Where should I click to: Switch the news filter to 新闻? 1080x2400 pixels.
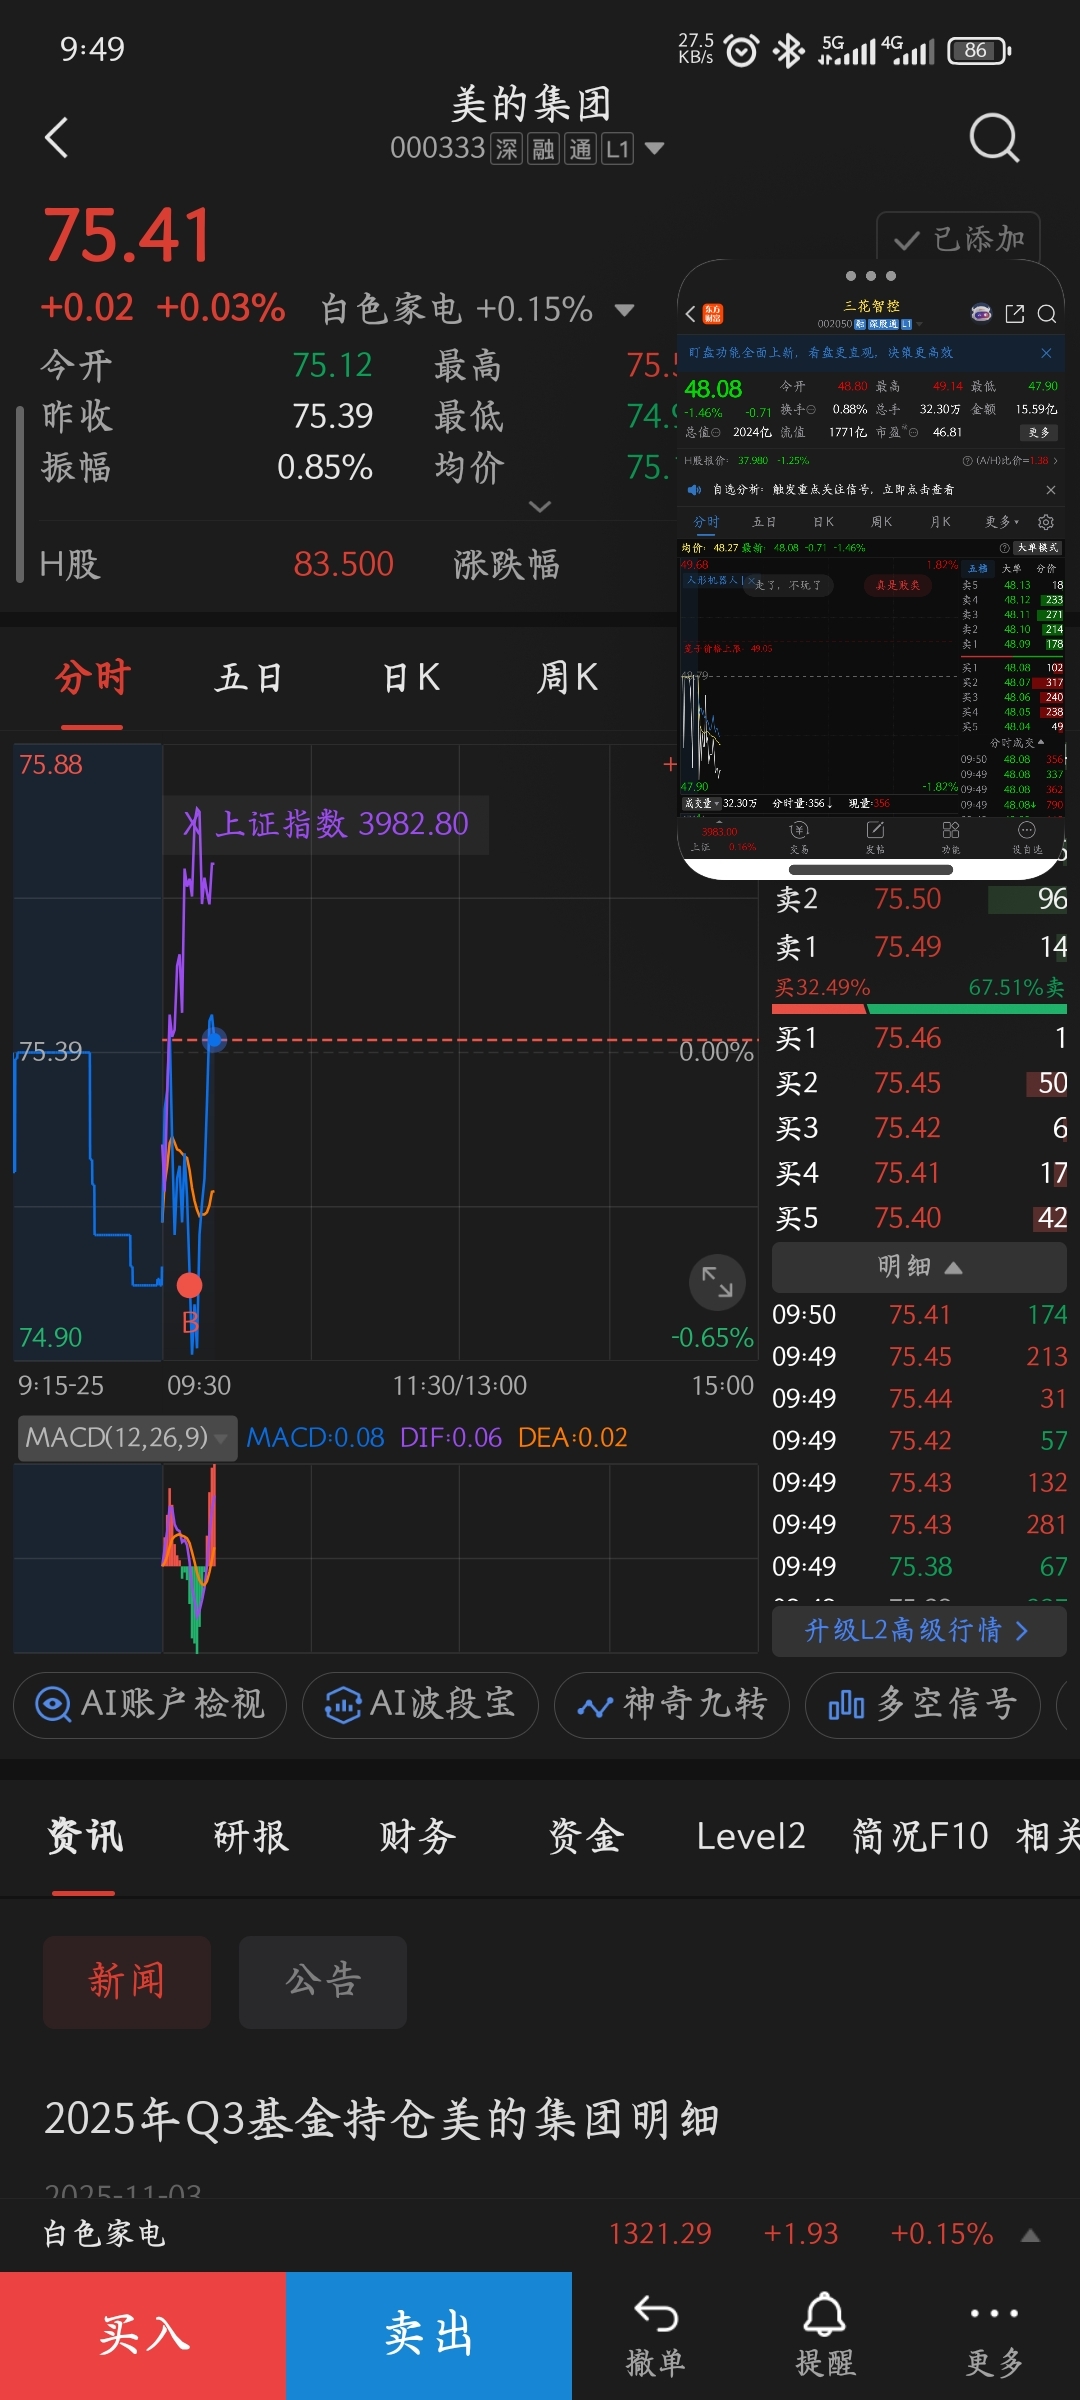127,1982
